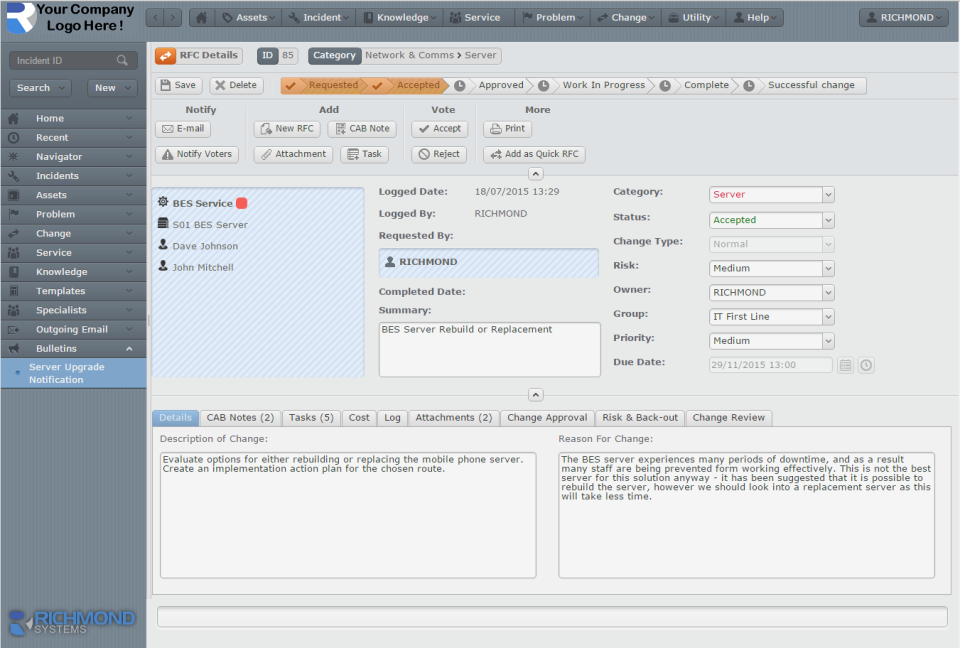Click Add as Quick RFC
The image size is (960, 648).
[x=533, y=153]
